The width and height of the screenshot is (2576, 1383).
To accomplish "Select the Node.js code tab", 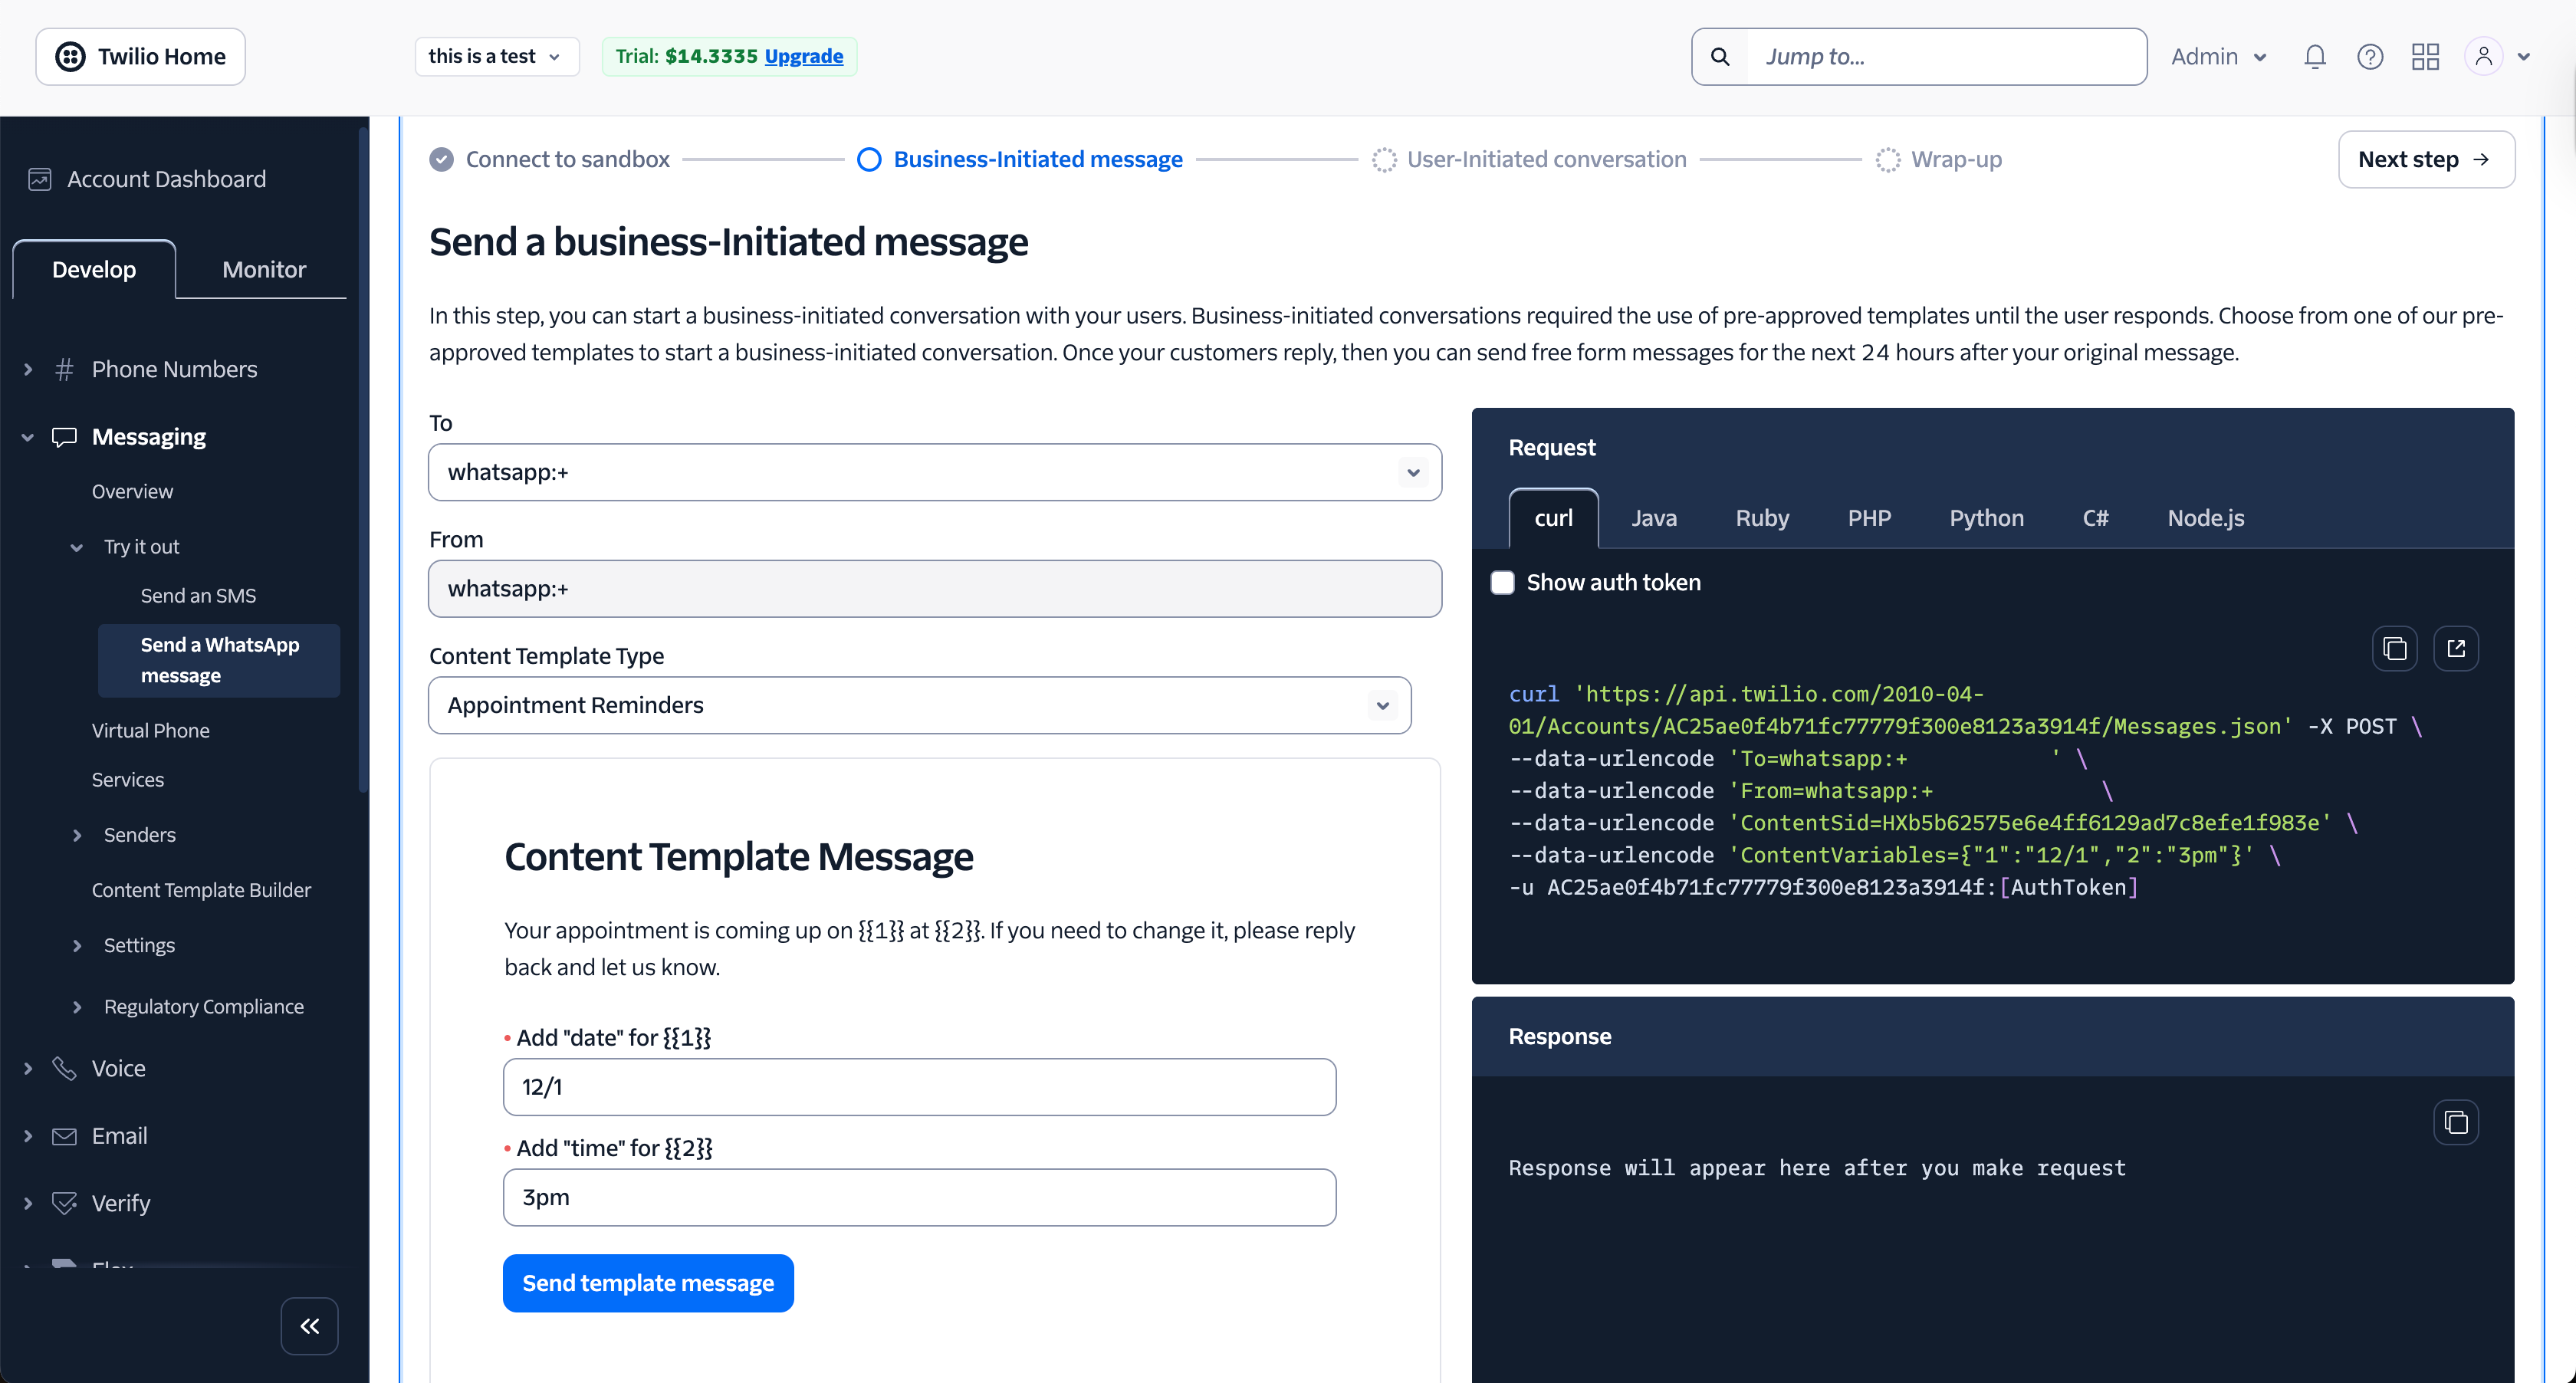I will [2206, 517].
